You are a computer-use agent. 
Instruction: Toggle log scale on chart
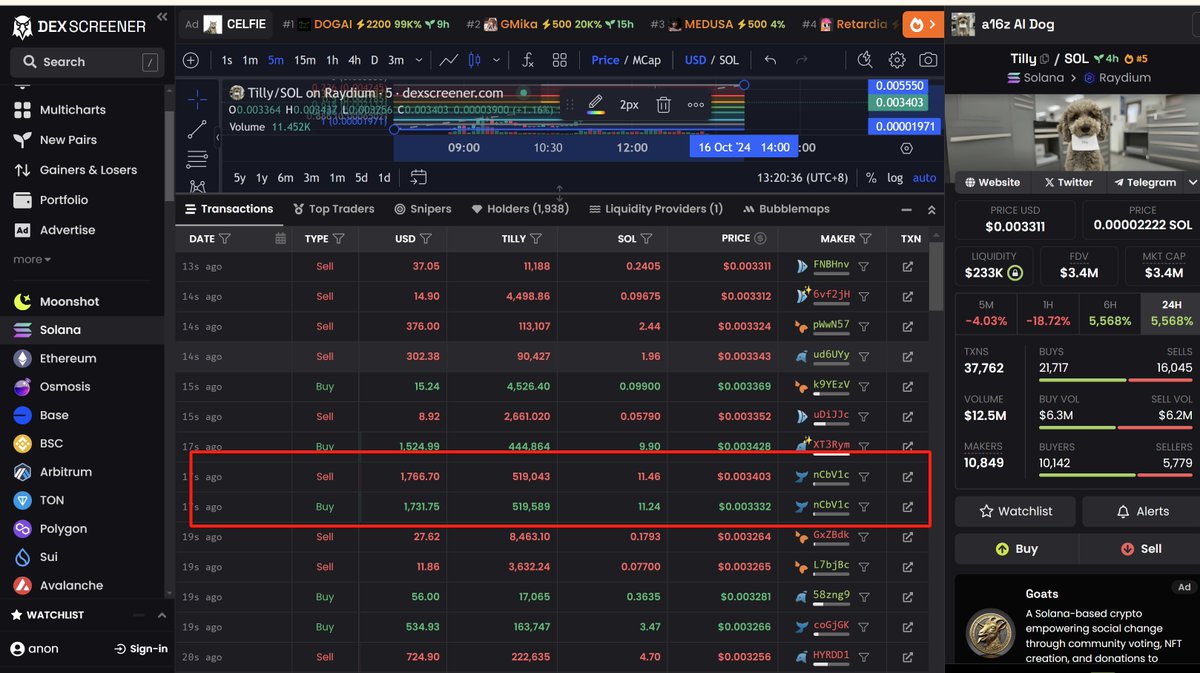[x=894, y=178]
